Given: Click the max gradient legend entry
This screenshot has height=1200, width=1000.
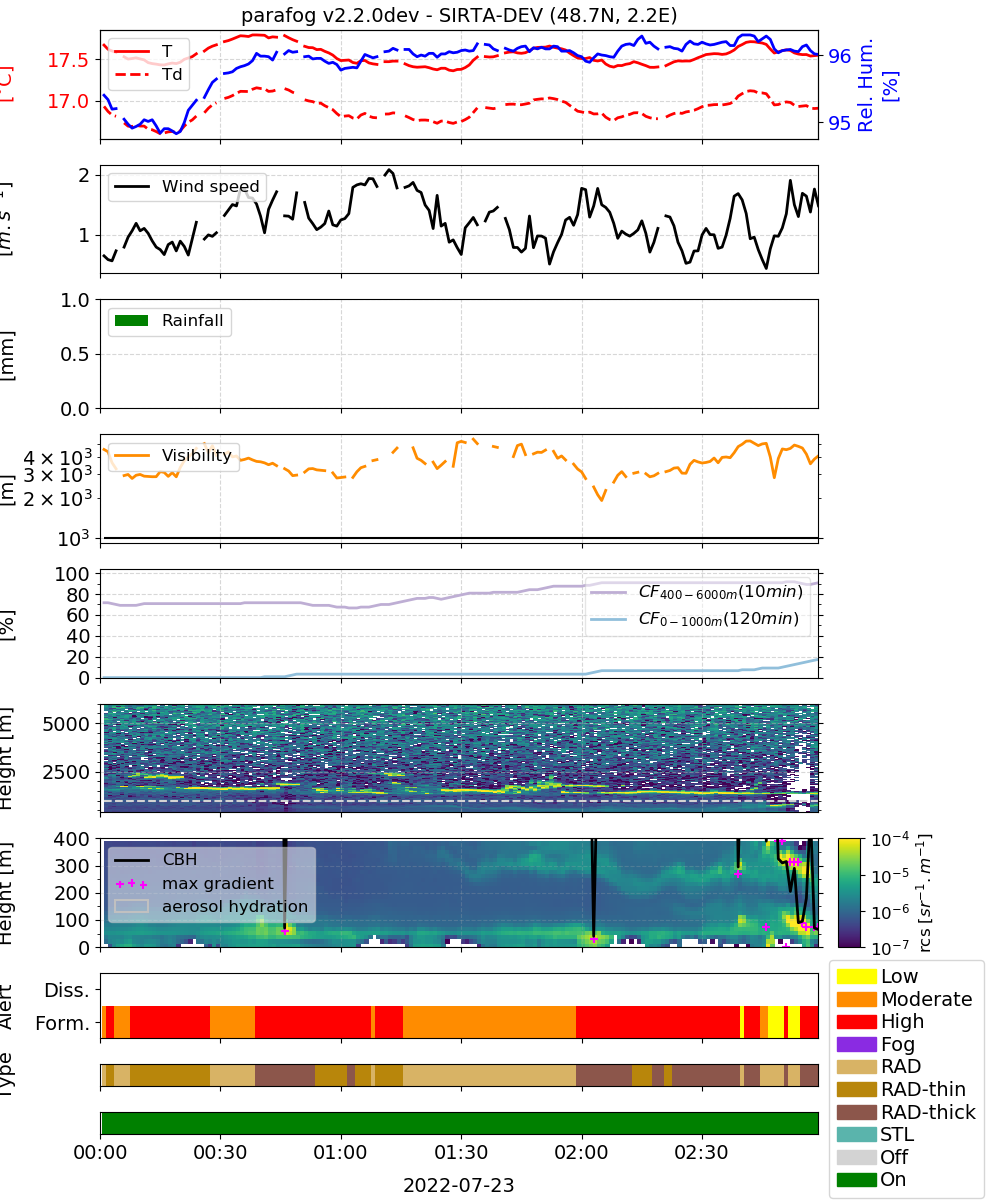Looking at the screenshot, I should [194, 884].
